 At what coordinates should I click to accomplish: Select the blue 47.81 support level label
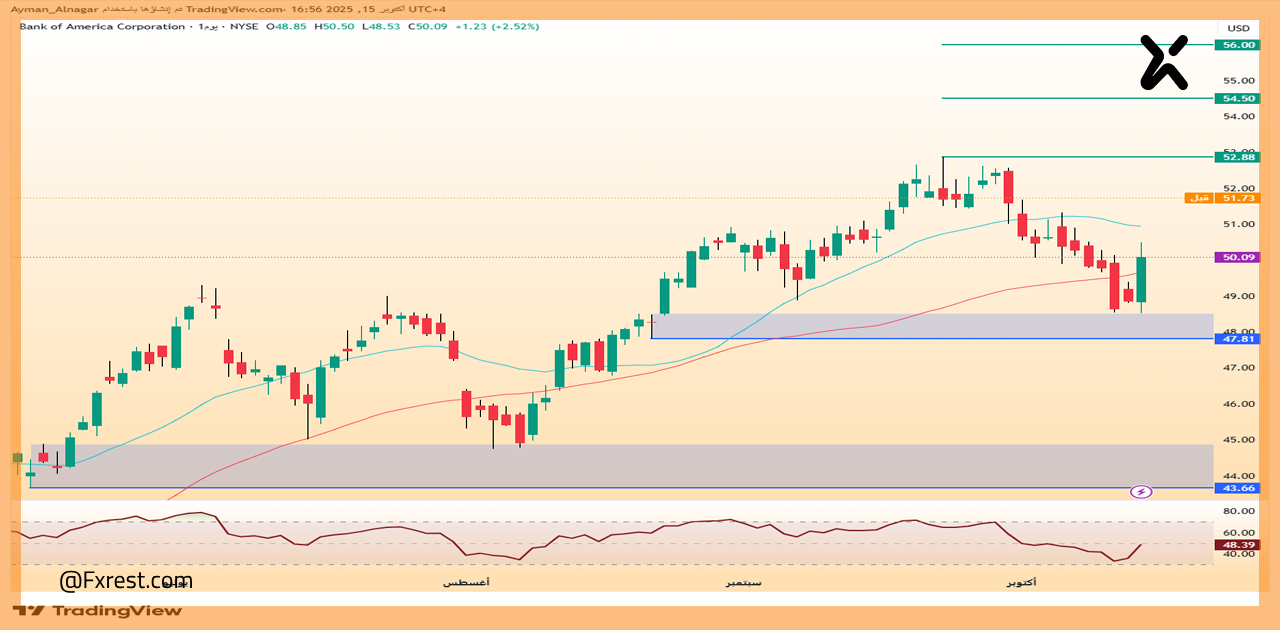[1236, 339]
